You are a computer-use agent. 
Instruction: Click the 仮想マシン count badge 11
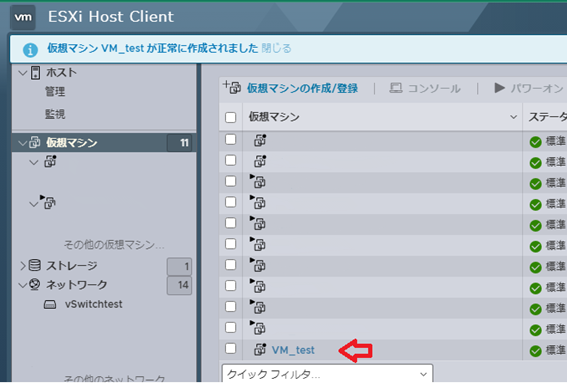point(179,143)
